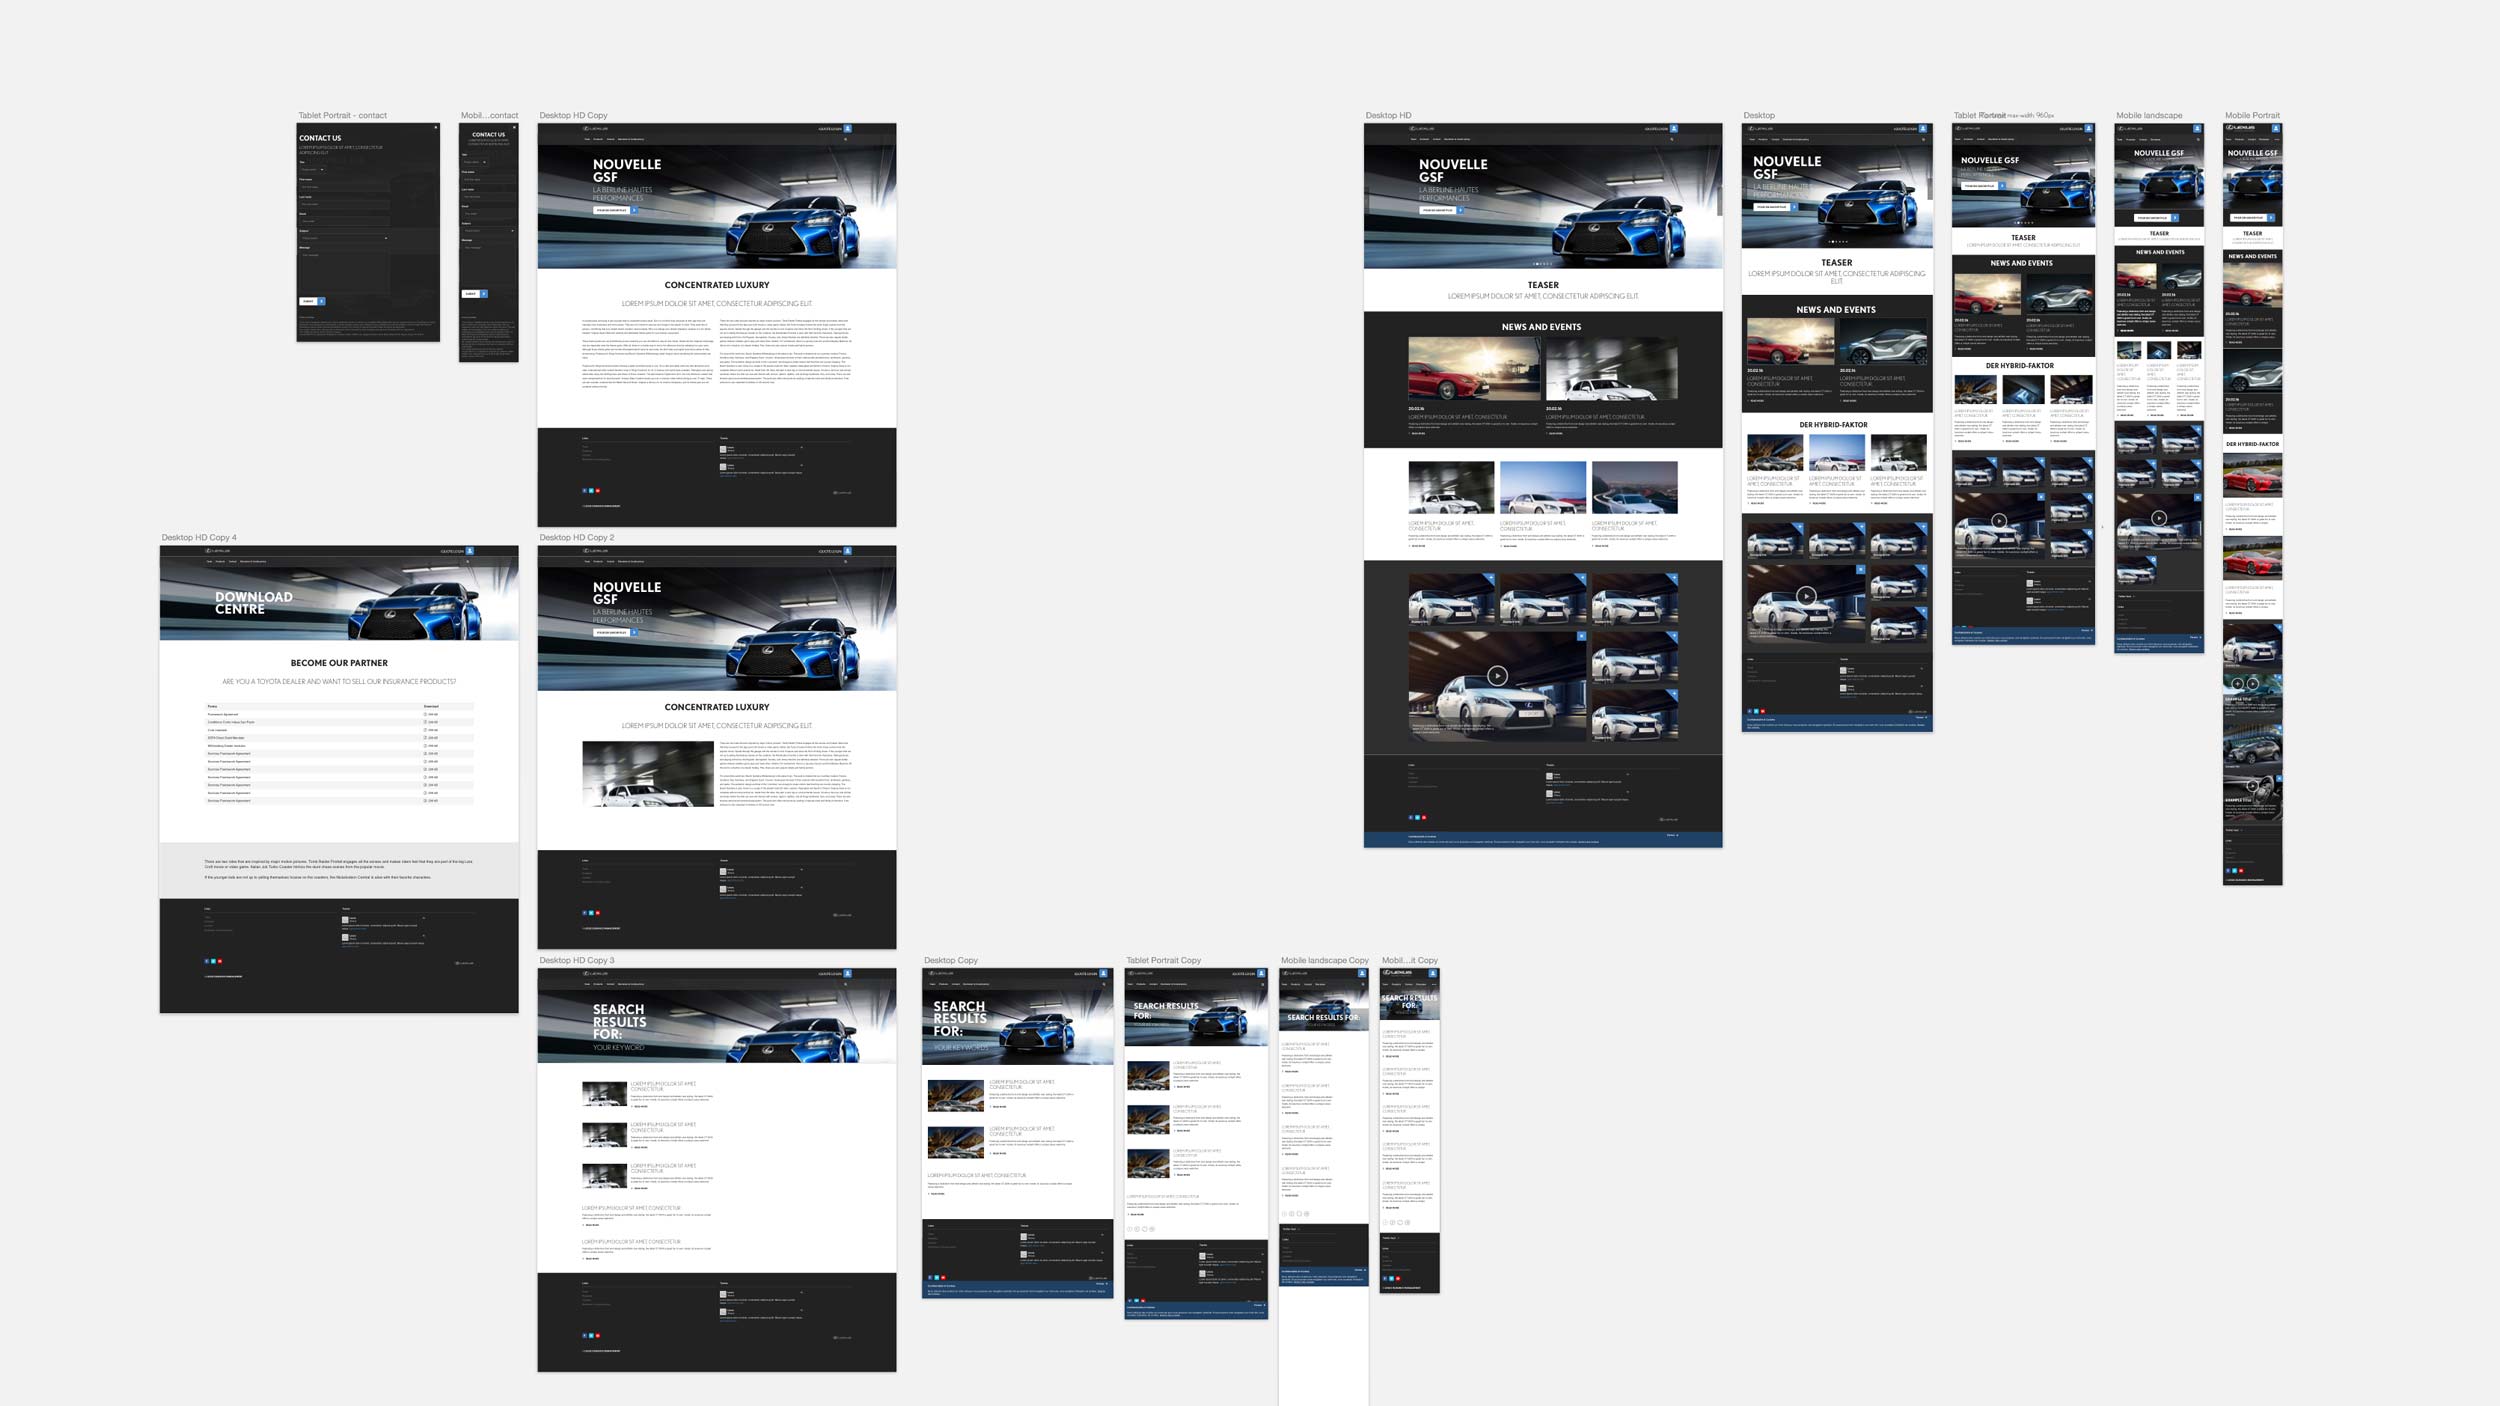Click user account icon in Desktop artboard header
This screenshot has height=1406, width=2500.
[x=1924, y=129]
